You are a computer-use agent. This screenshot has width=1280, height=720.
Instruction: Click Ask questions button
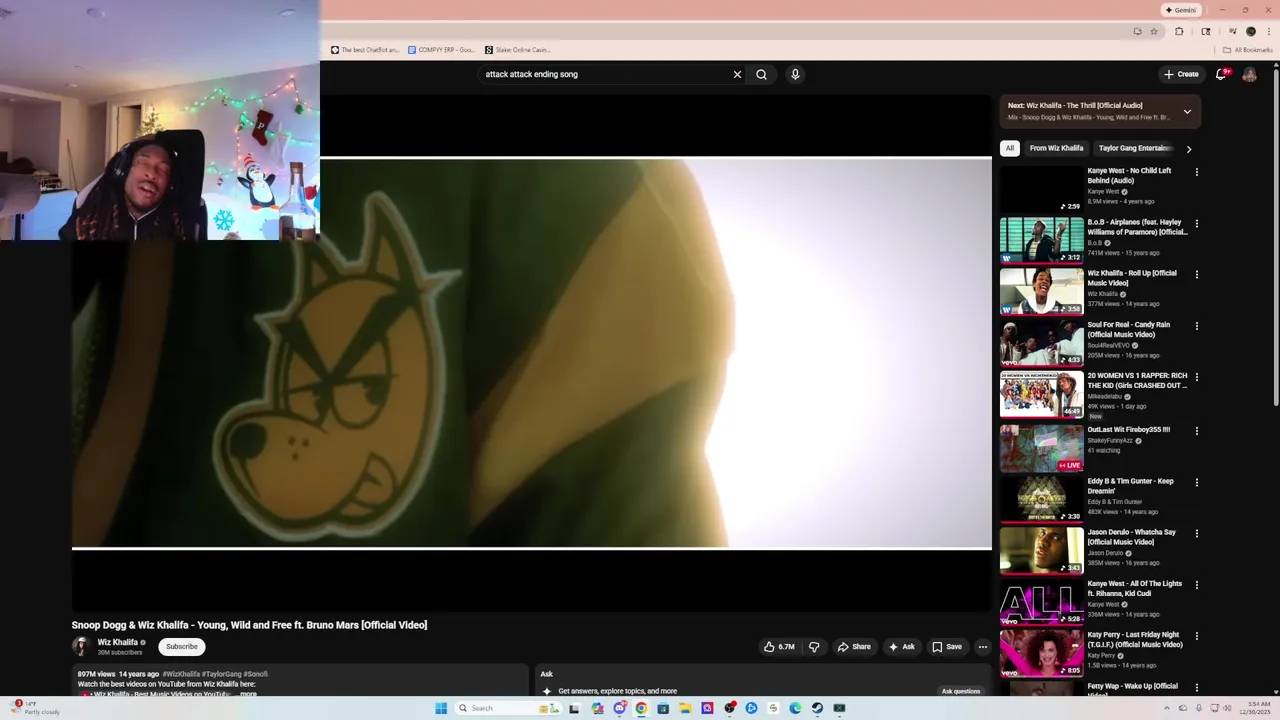pos(960,691)
